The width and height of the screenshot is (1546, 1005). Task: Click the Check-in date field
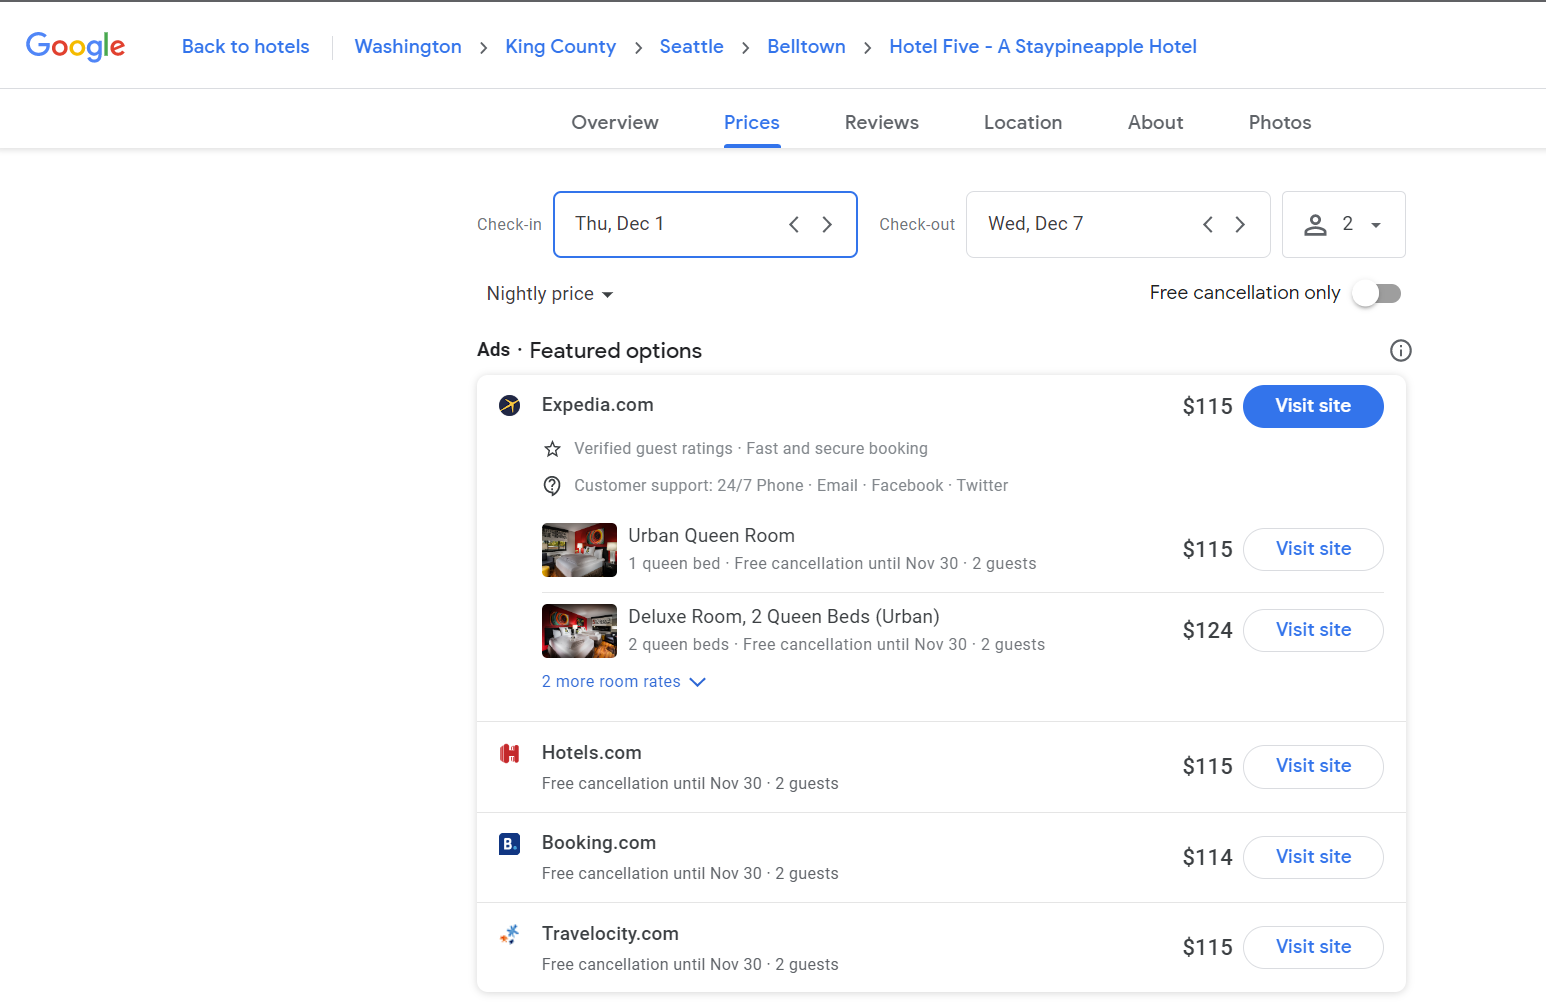tap(670, 225)
